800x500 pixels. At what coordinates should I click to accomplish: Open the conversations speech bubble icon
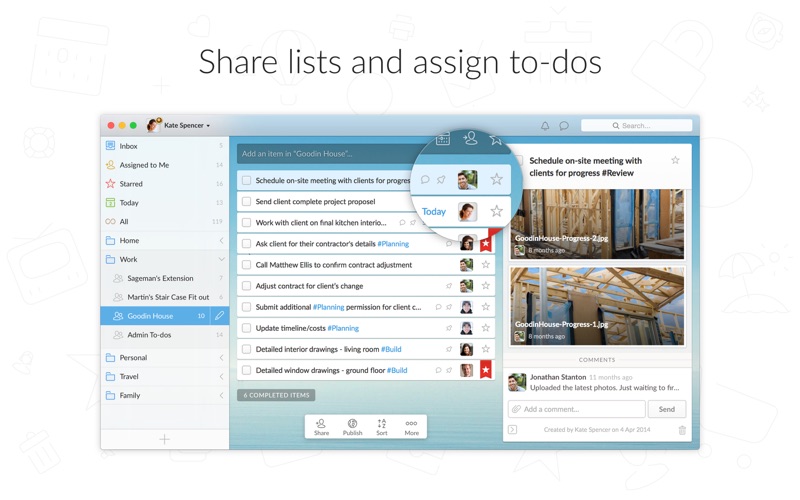[x=564, y=126]
